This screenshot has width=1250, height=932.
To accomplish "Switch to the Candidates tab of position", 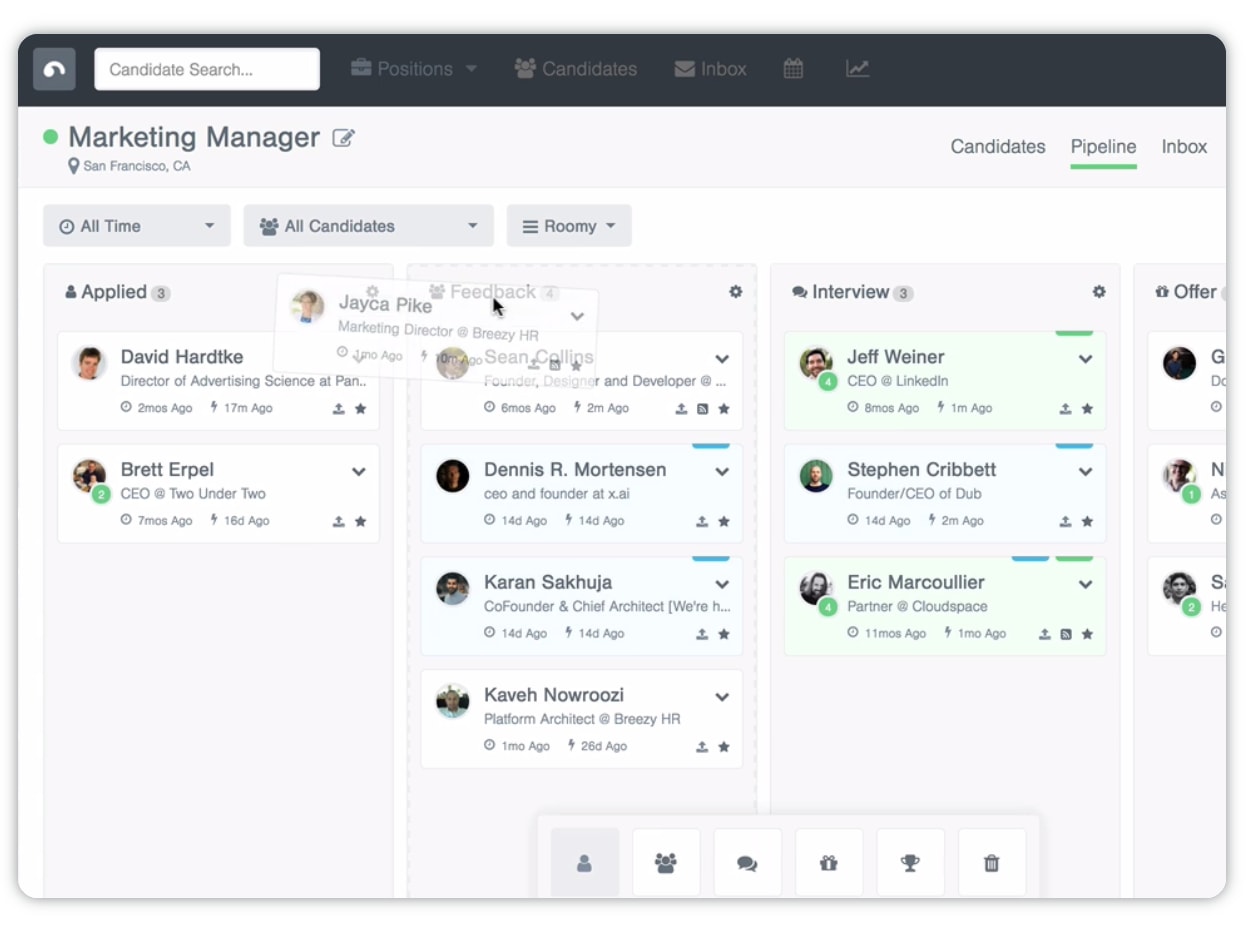I will tap(998, 147).
